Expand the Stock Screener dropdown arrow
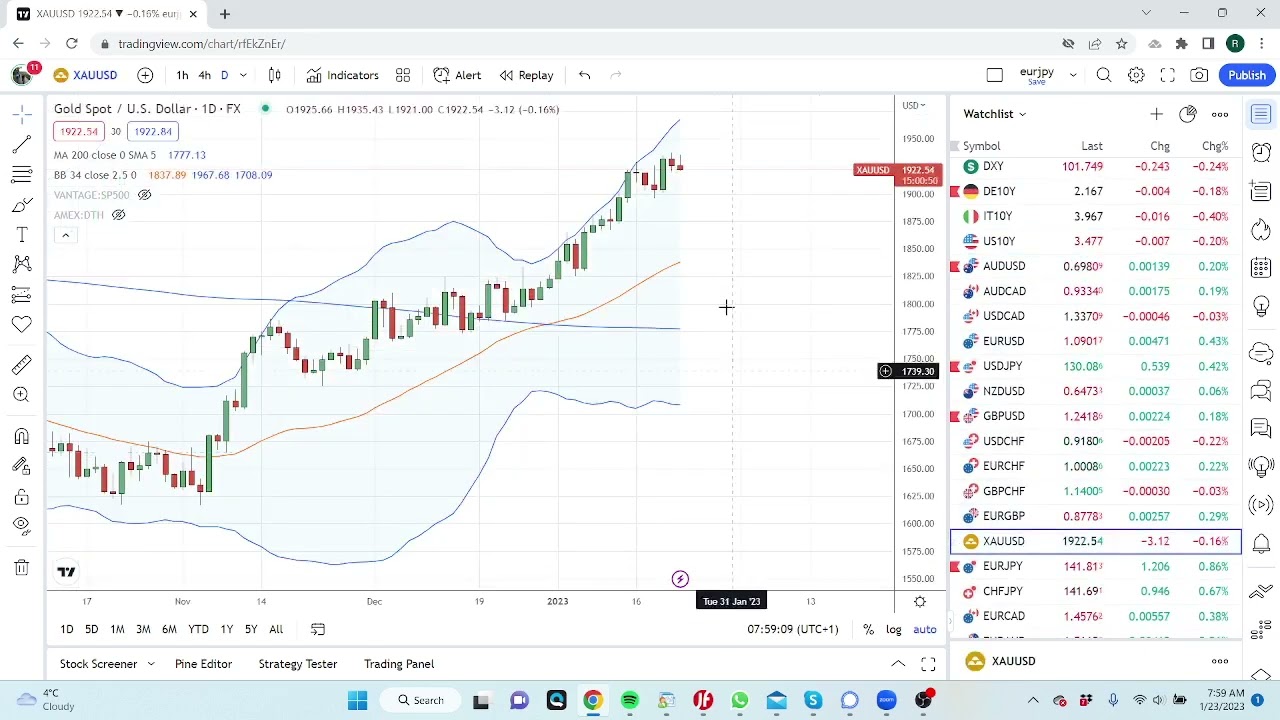 point(151,664)
